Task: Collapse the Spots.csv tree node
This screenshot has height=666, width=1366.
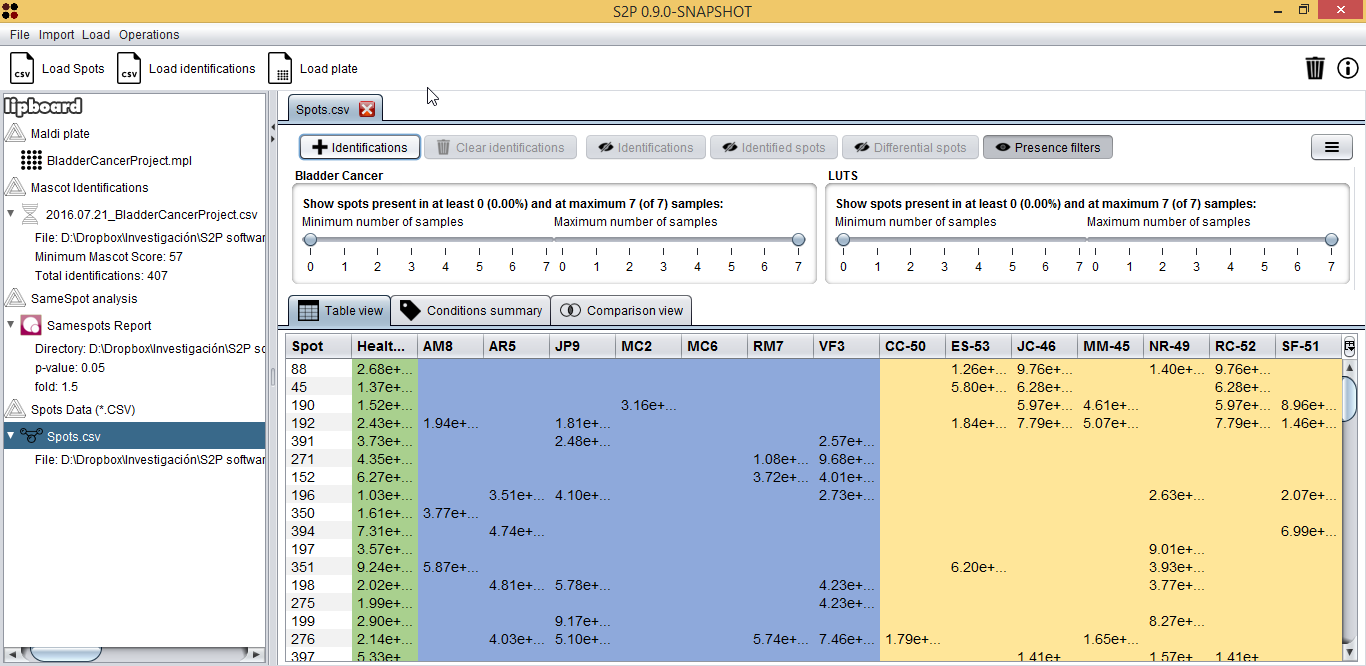Action: tap(11, 436)
